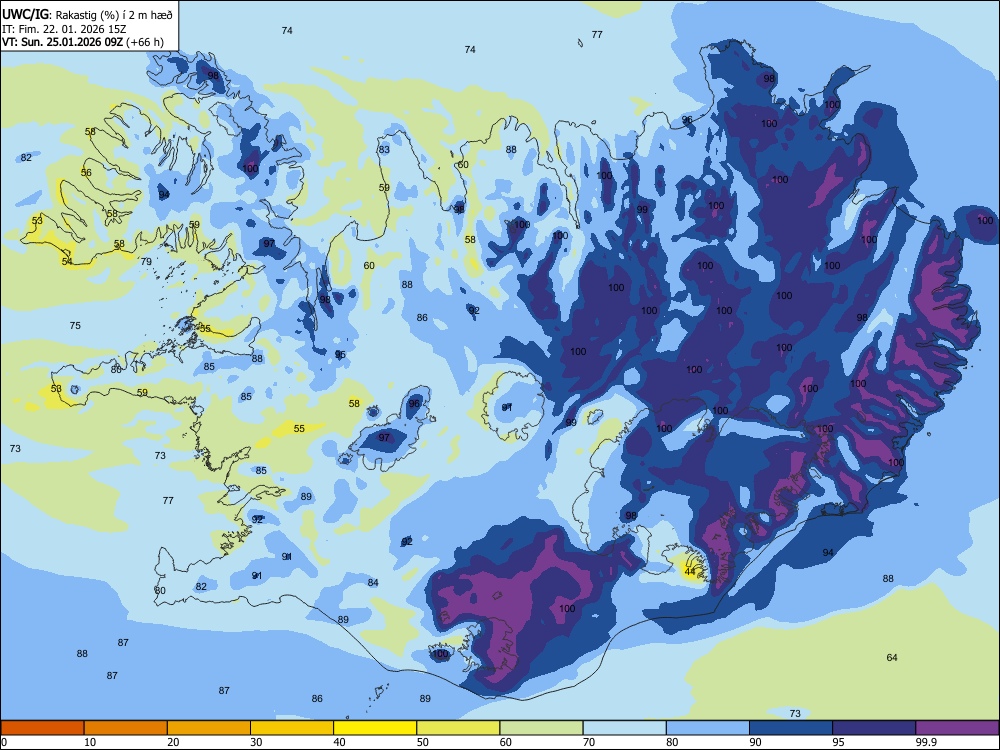Select the '30' legend scale label

(256, 742)
